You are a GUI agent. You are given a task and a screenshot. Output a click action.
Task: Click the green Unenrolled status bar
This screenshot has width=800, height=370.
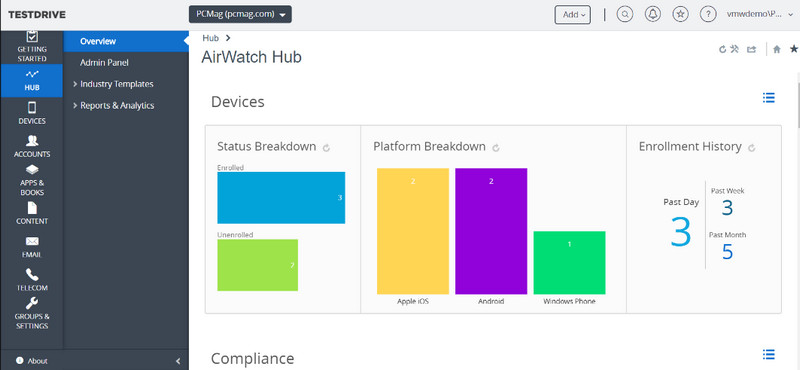pos(258,265)
